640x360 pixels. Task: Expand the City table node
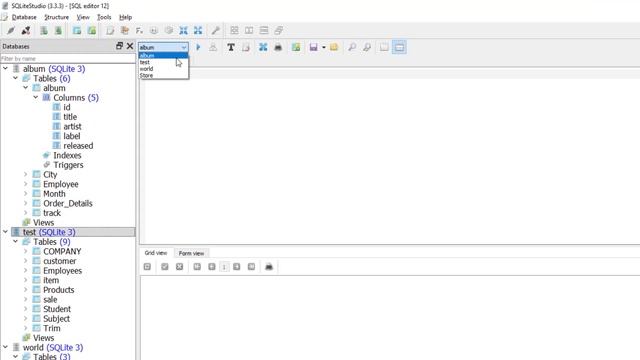tap(25, 174)
